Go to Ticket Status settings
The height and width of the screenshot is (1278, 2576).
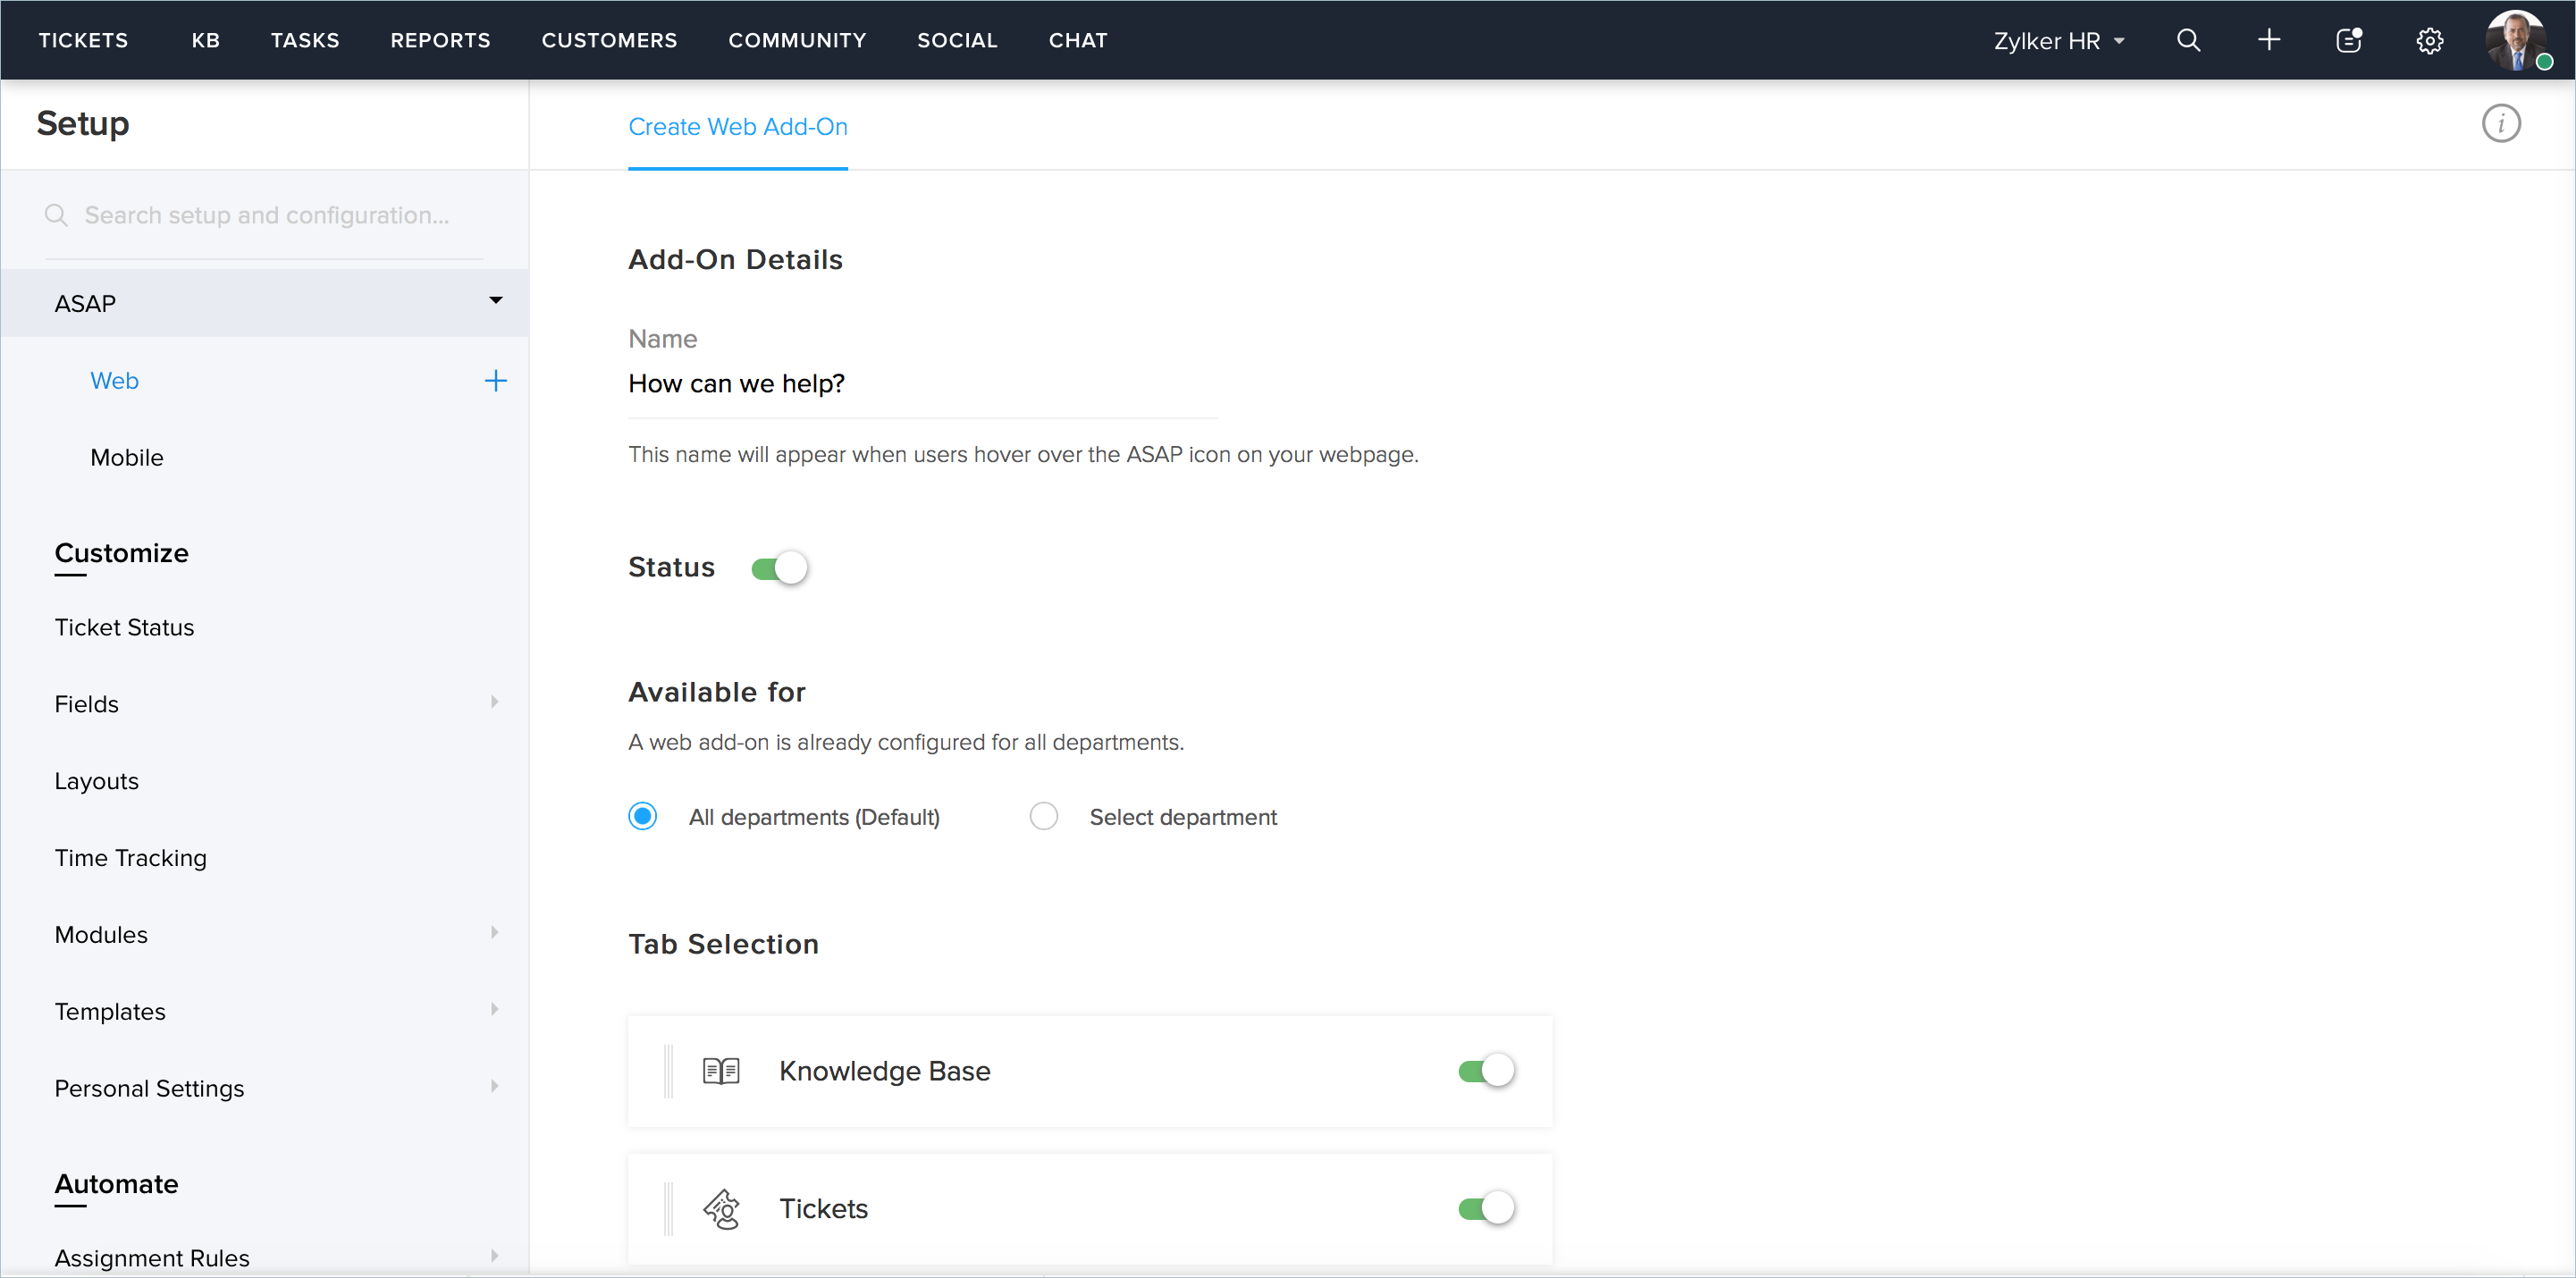[x=124, y=627]
